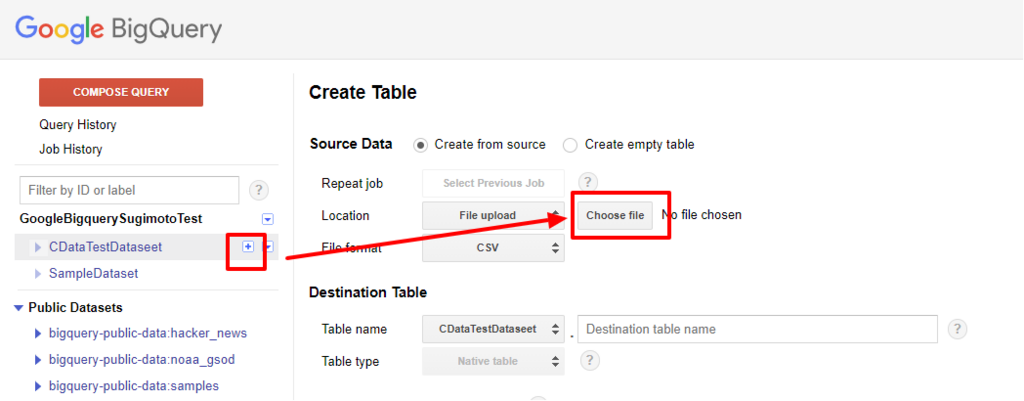Image resolution: width=1024 pixels, height=401 pixels.
Task: Open Query History
Action: click(x=78, y=125)
